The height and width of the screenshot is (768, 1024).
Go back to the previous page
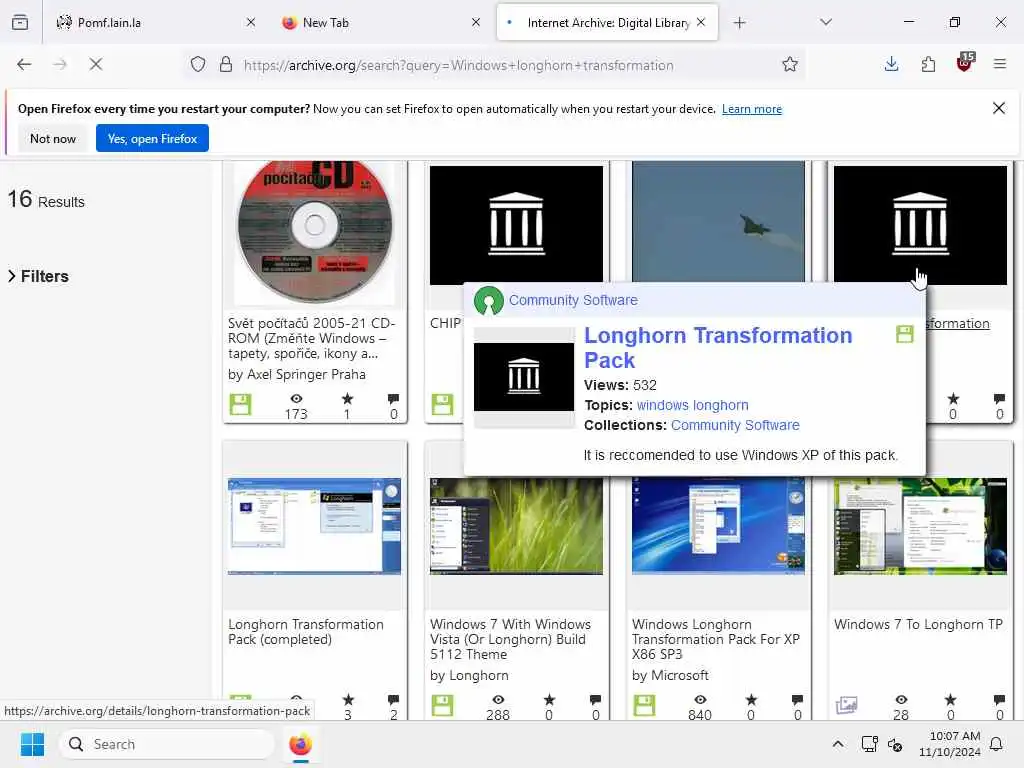[x=24, y=64]
